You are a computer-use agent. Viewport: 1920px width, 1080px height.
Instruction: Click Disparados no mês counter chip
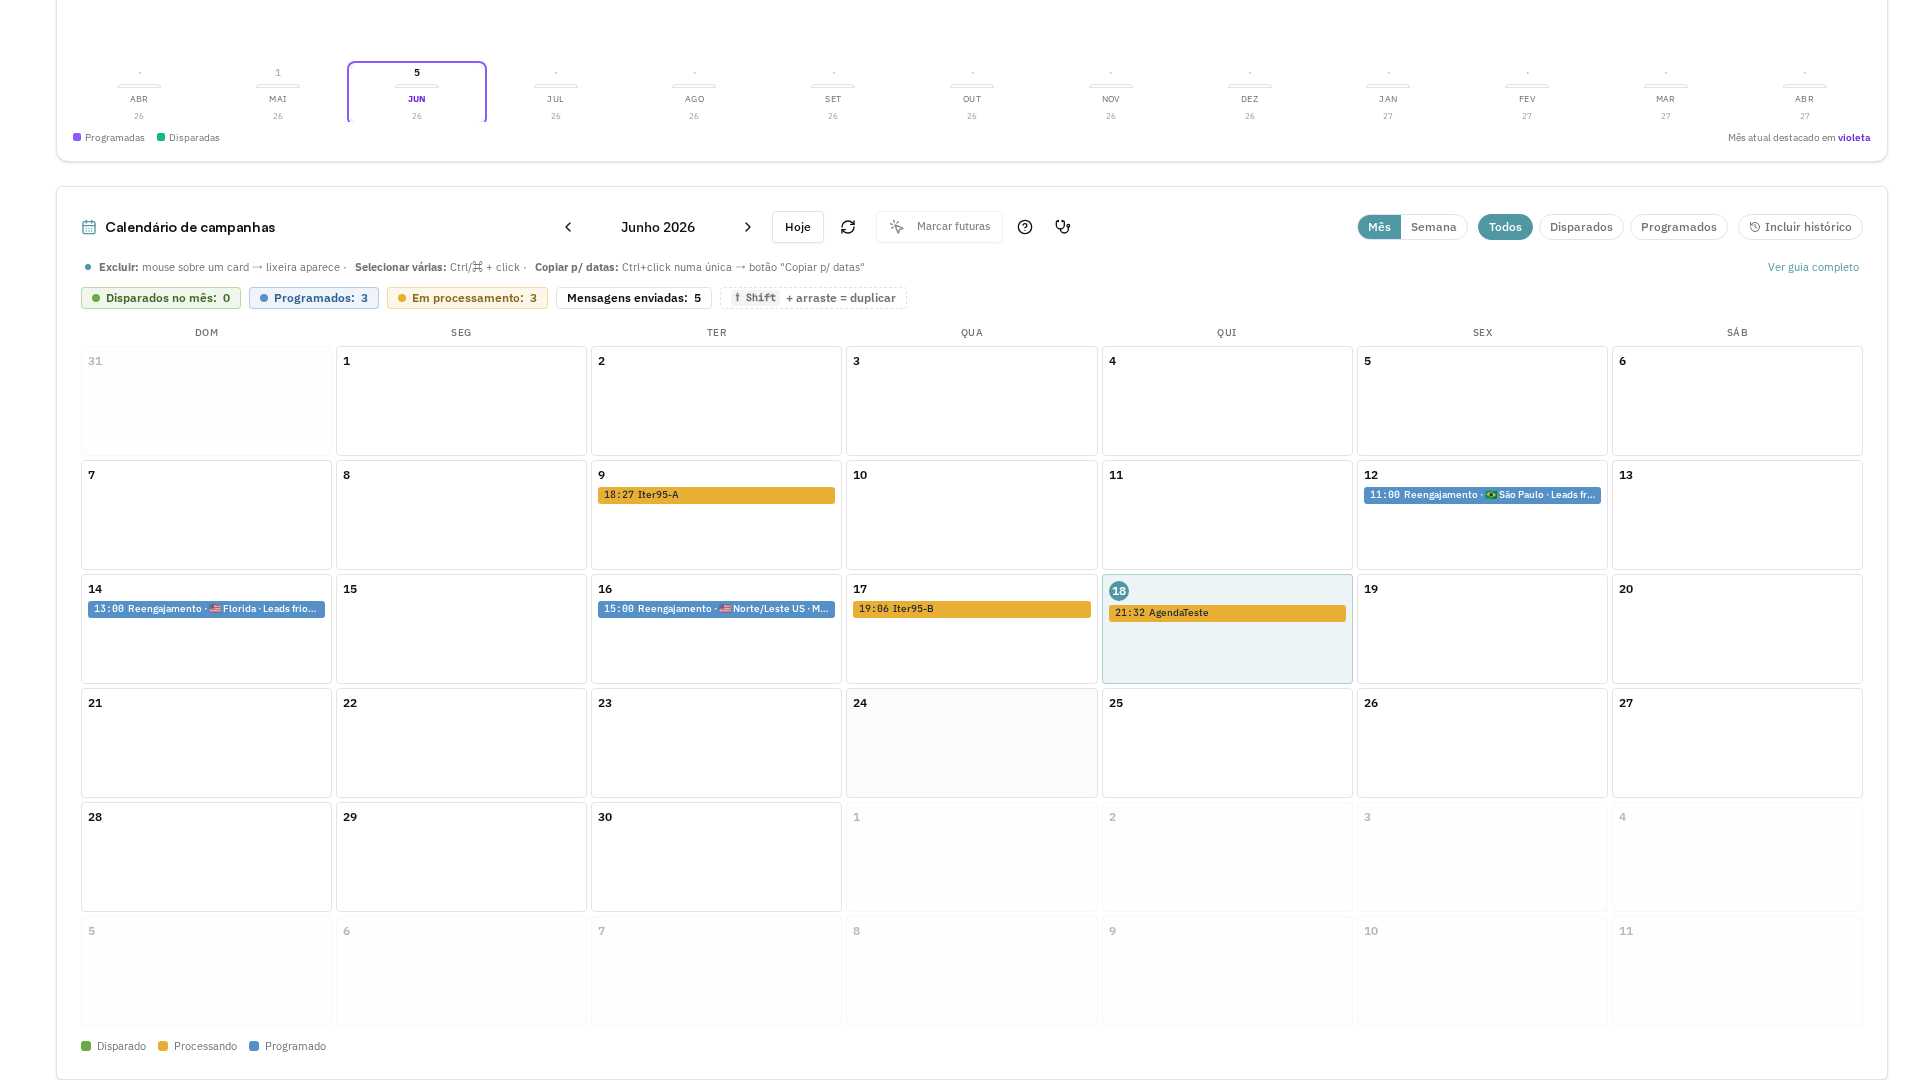pos(161,298)
